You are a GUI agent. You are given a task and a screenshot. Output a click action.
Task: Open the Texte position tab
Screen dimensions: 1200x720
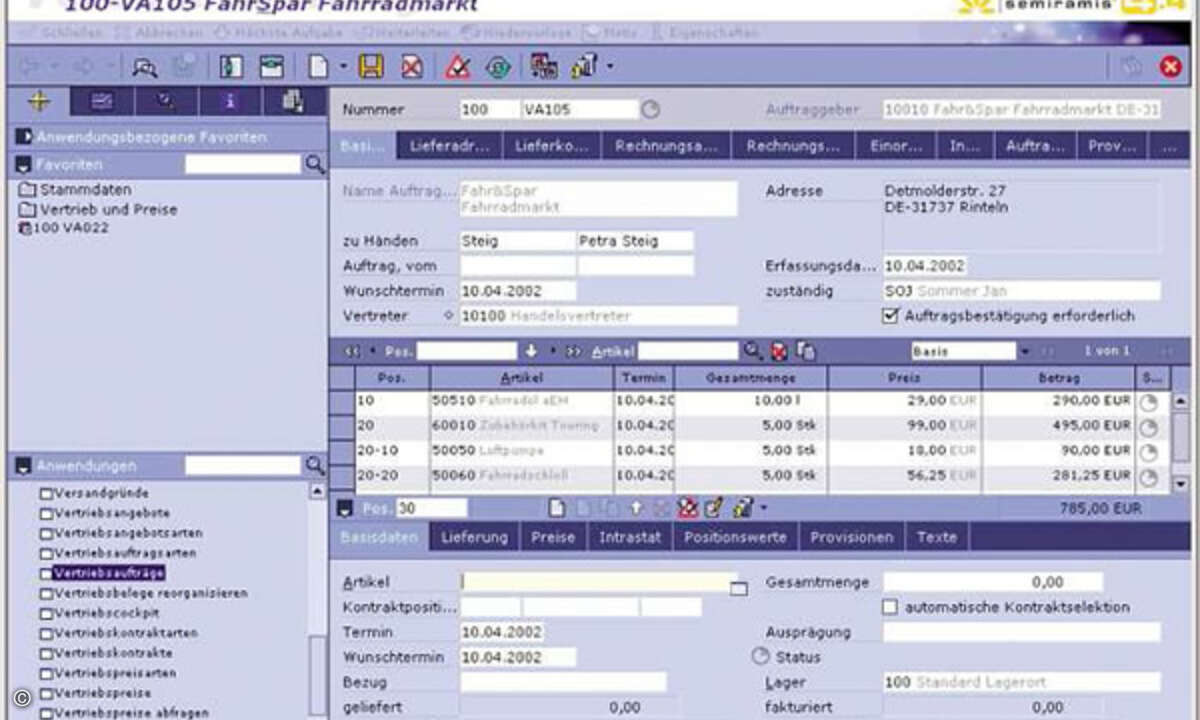click(x=937, y=537)
